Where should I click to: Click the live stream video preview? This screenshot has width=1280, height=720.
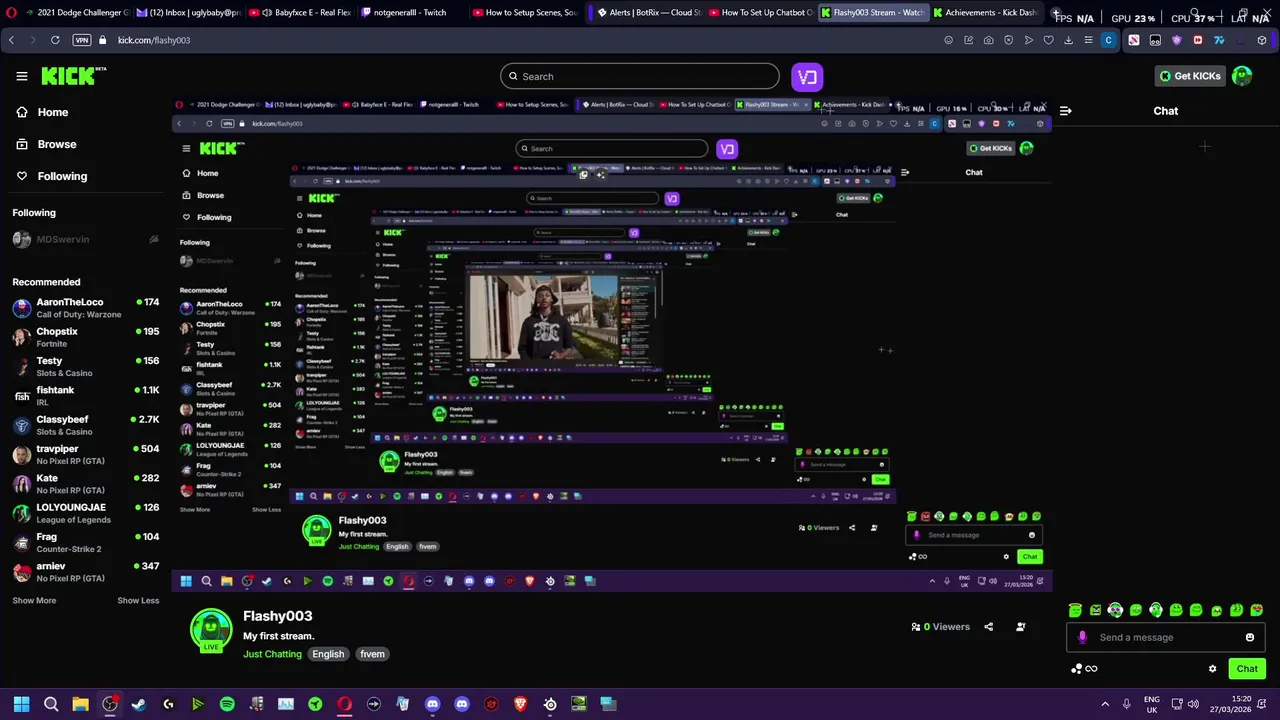(610, 345)
